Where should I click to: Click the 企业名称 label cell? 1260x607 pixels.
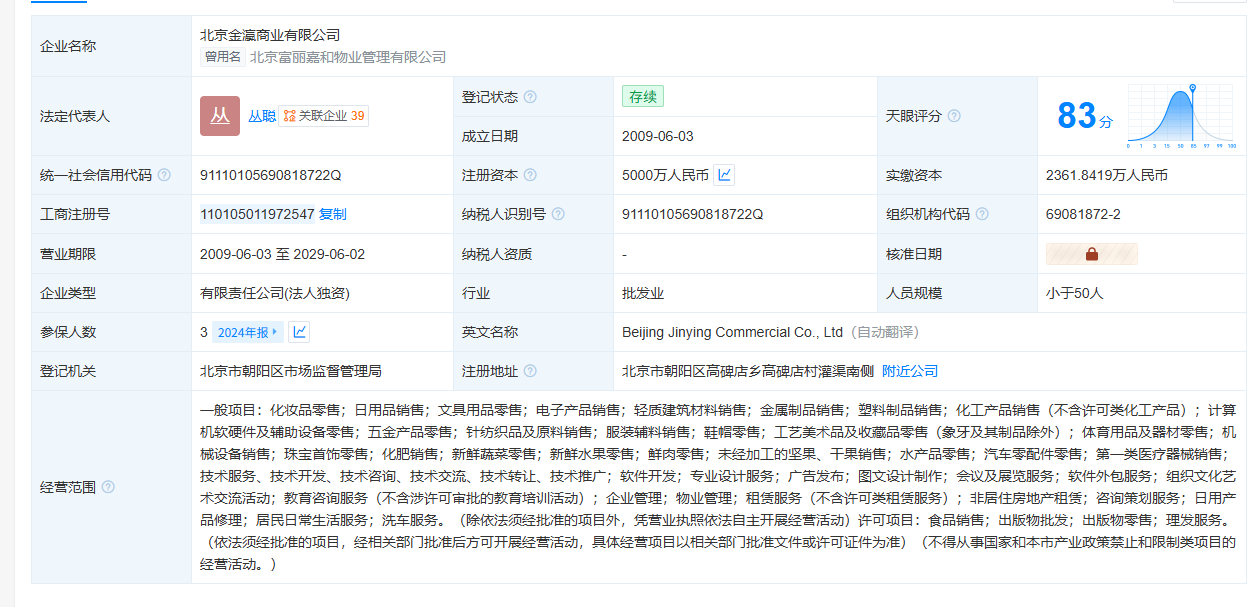point(111,47)
